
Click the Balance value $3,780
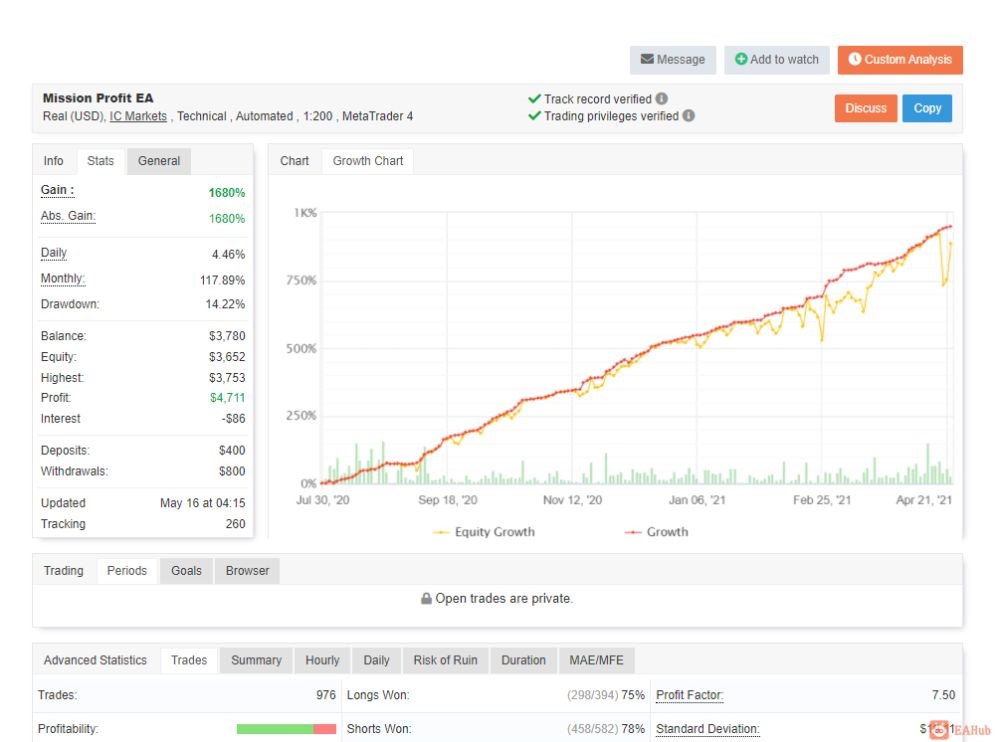click(x=227, y=336)
